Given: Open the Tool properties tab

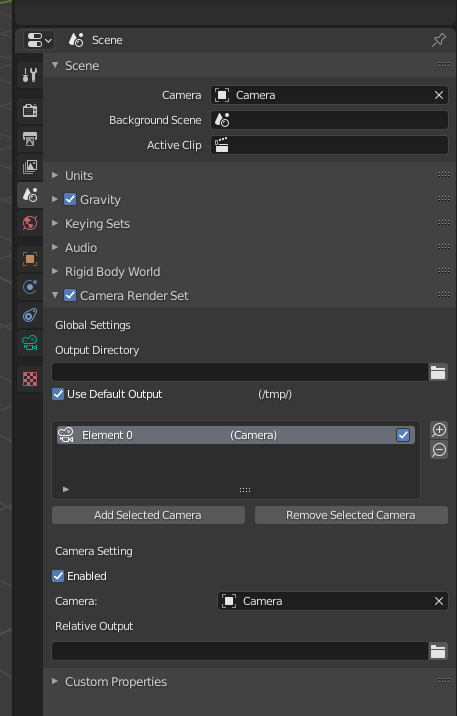Looking at the screenshot, I should tap(30, 74).
